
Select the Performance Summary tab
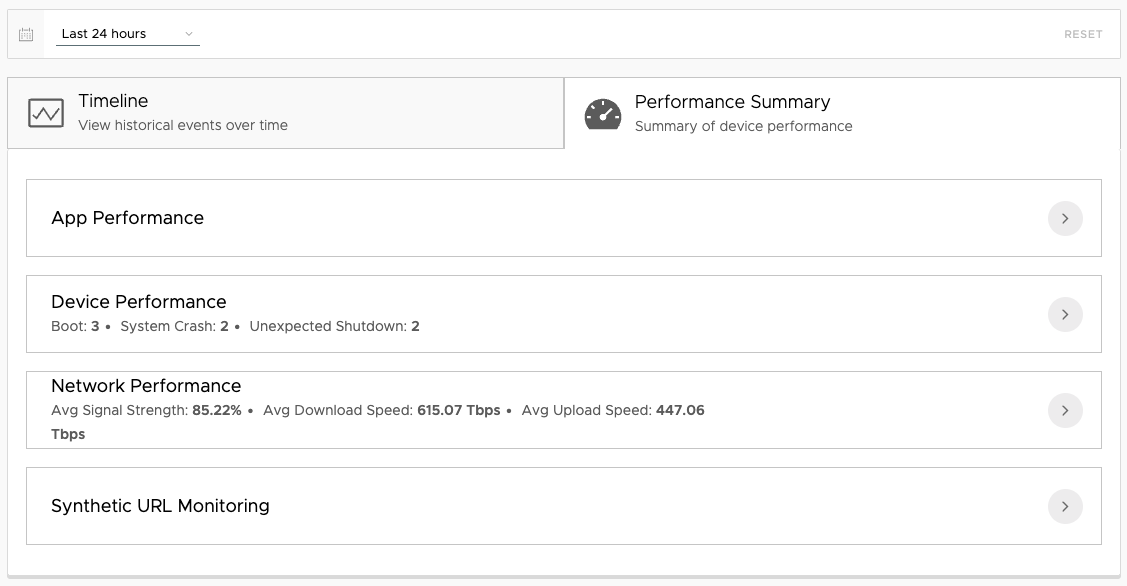click(x=743, y=113)
